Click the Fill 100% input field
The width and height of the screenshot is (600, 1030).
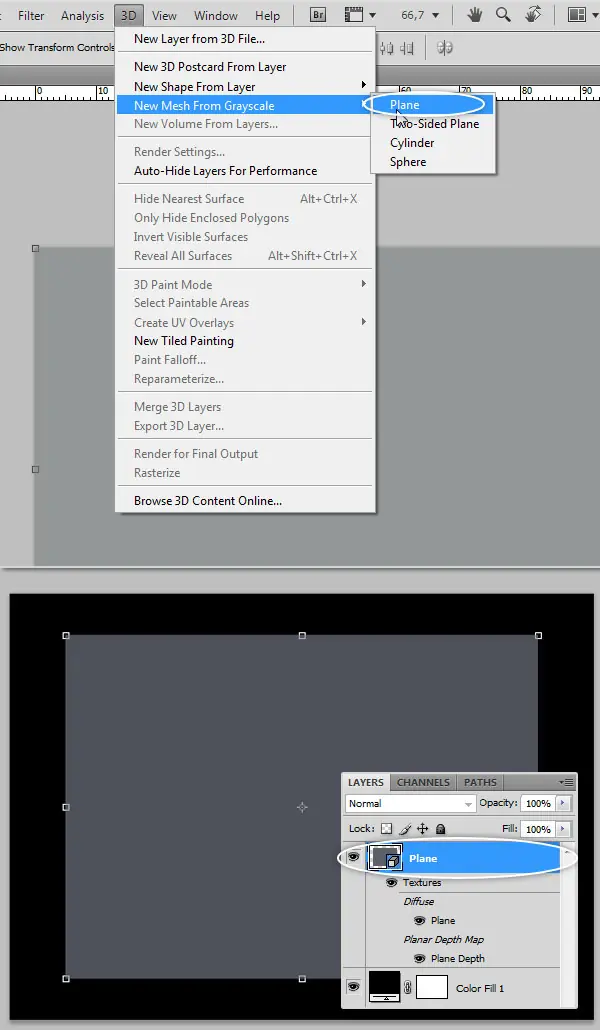click(538, 829)
